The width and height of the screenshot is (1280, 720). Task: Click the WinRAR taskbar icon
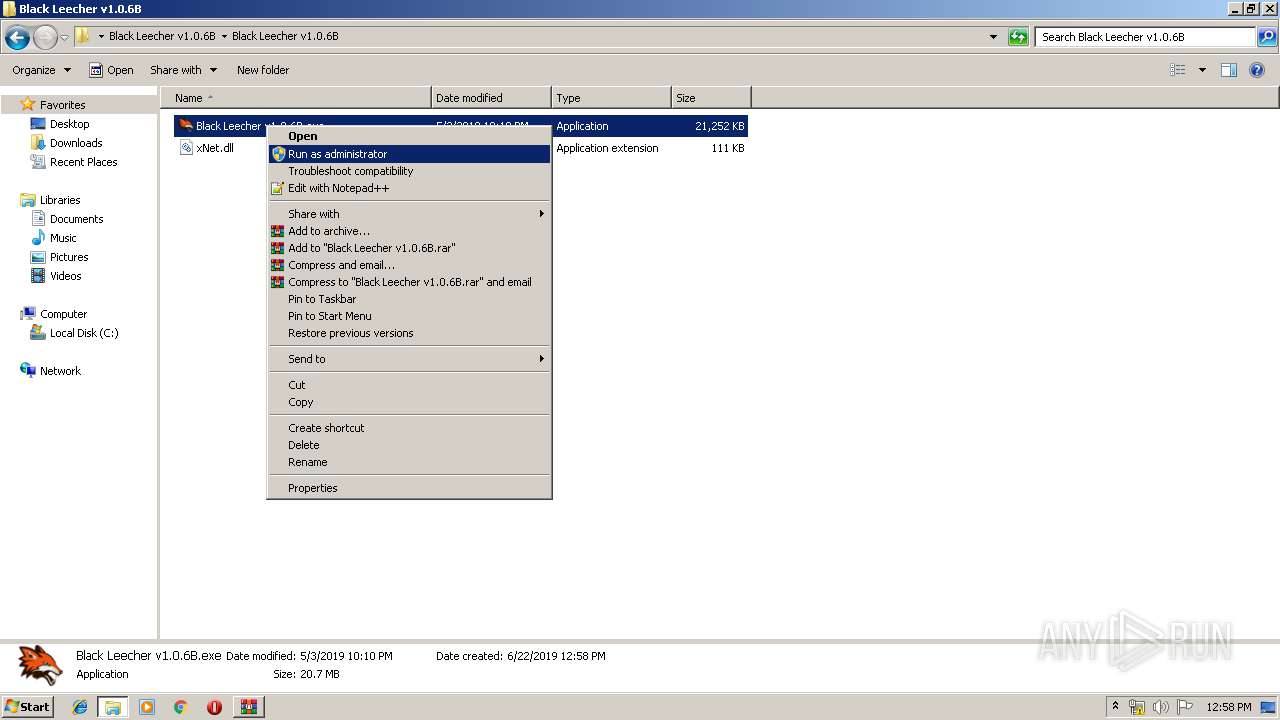coord(248,707)
